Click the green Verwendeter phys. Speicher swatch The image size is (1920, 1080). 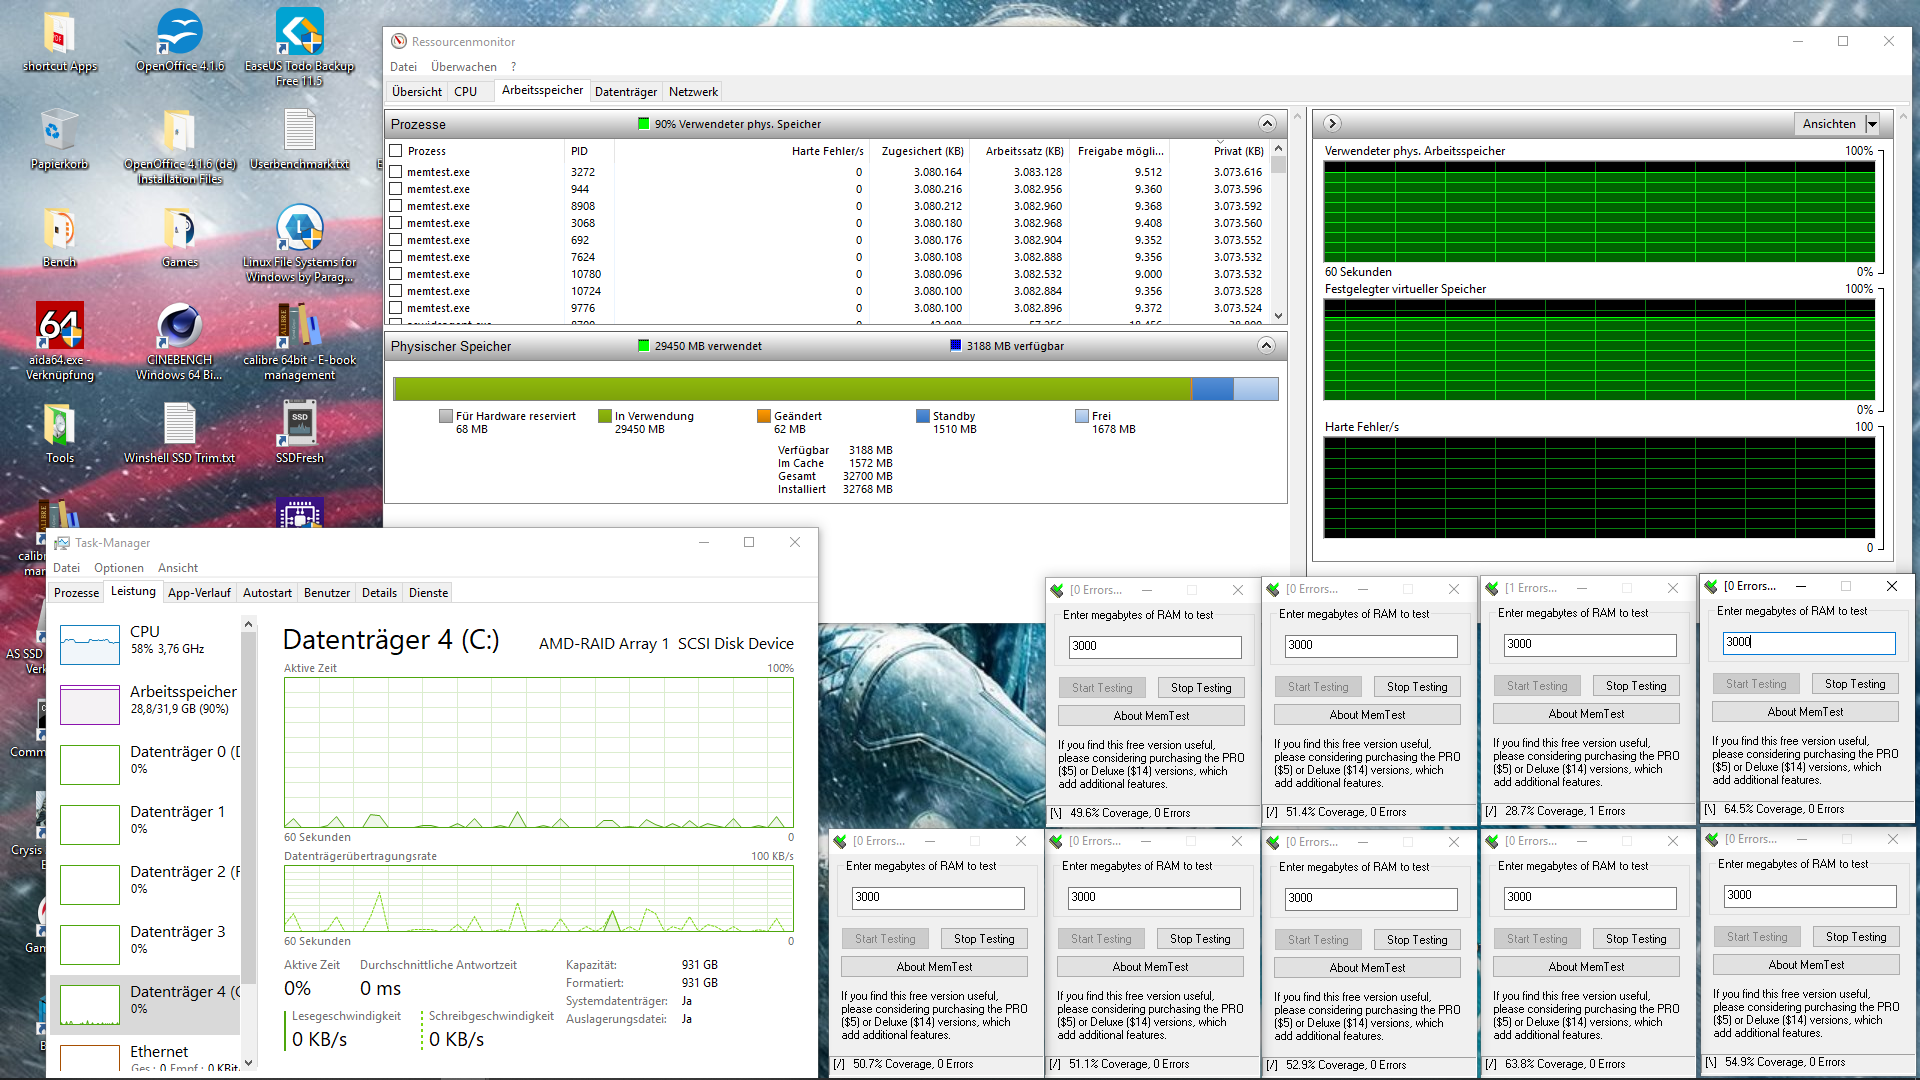coord(644,124)
